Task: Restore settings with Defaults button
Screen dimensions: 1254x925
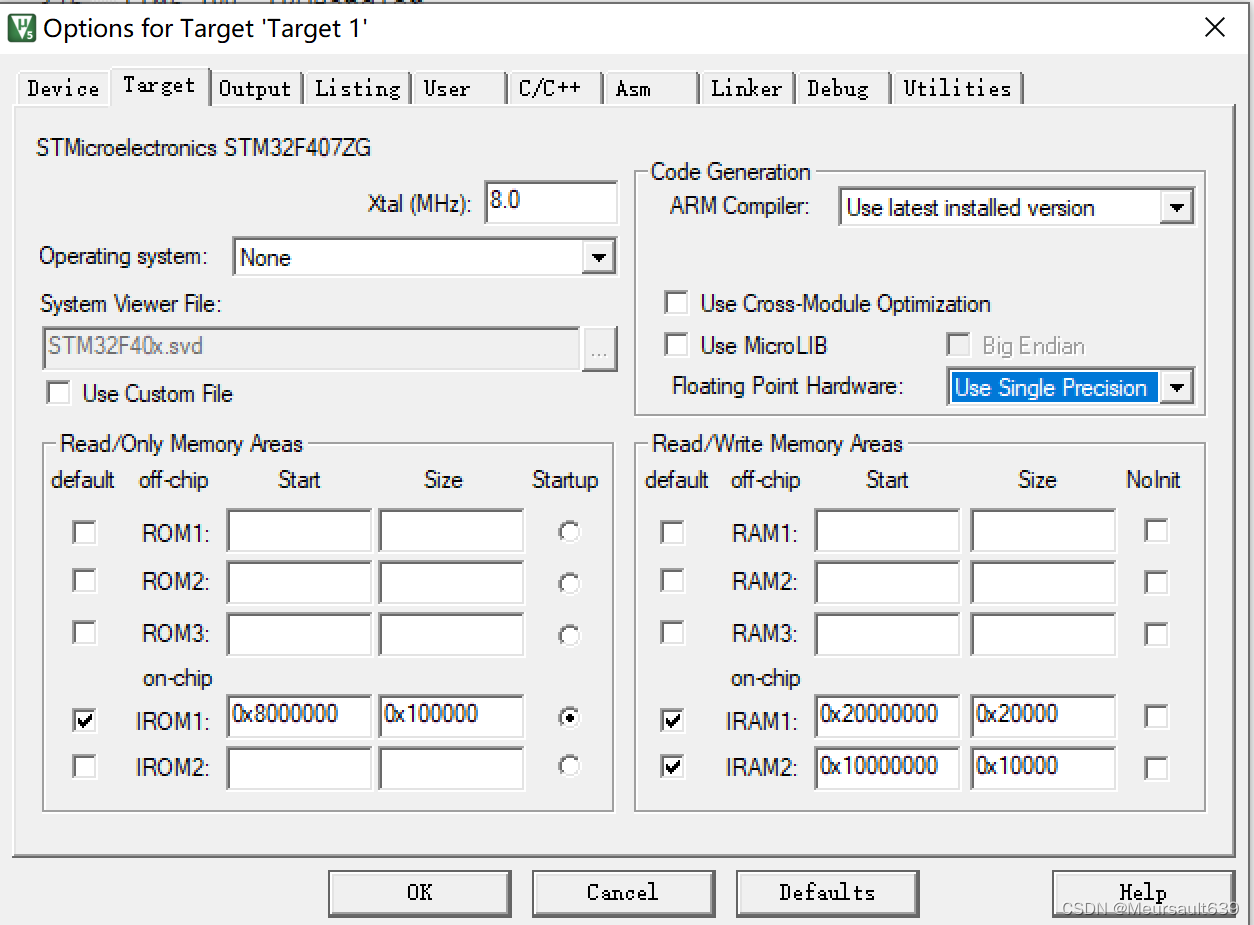Action: (827, 892)
